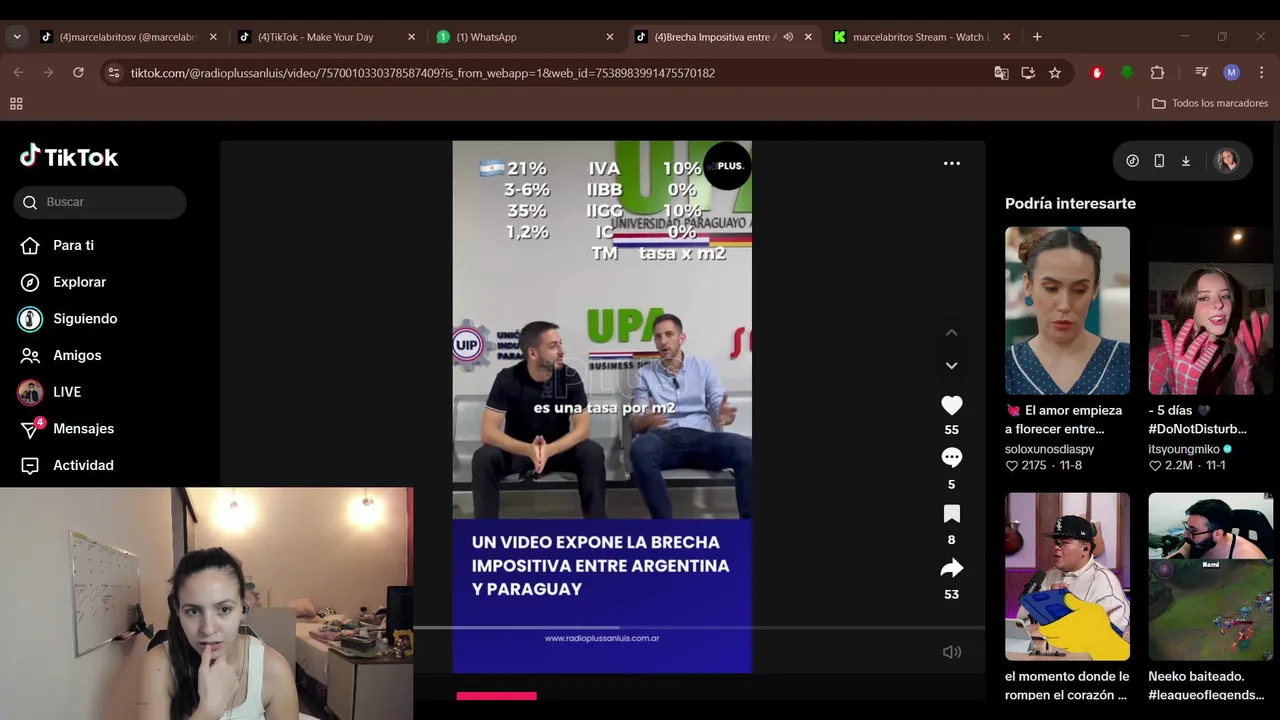Open the tab search dropdown arrow

(x=17, y=37)
